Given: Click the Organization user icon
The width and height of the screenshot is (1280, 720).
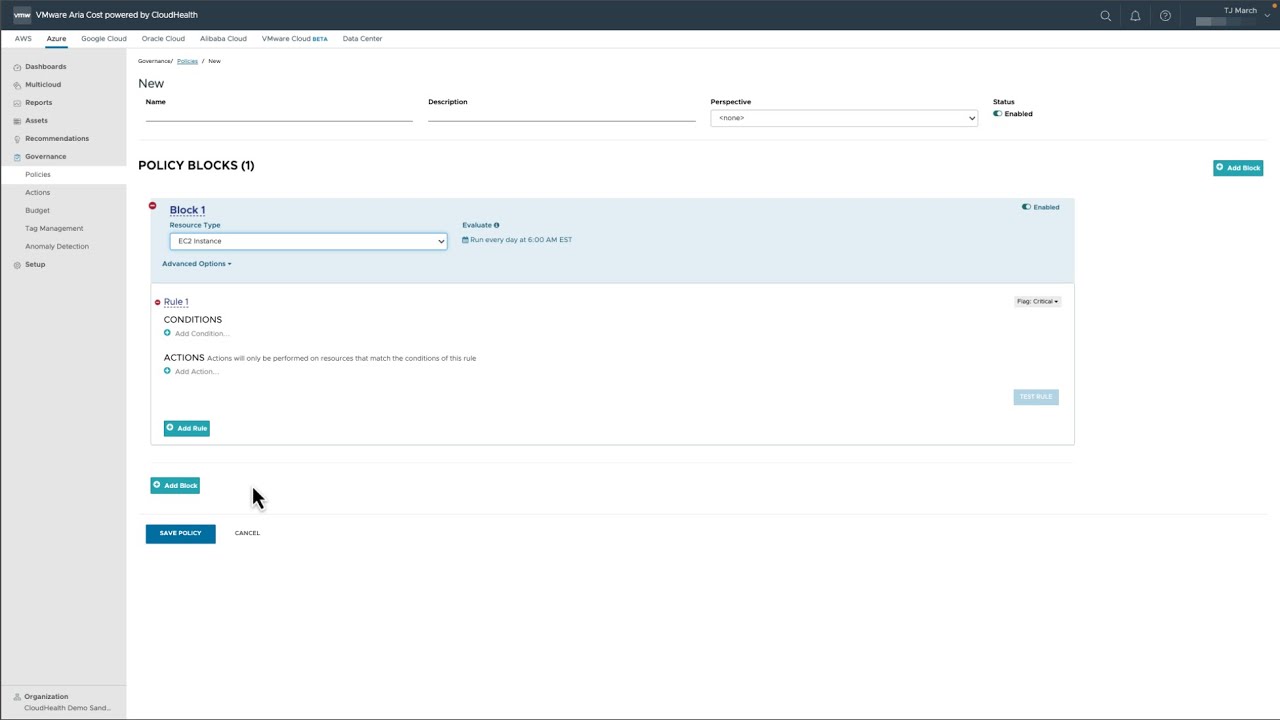Looking at the screenshot, I should (17, 697).
